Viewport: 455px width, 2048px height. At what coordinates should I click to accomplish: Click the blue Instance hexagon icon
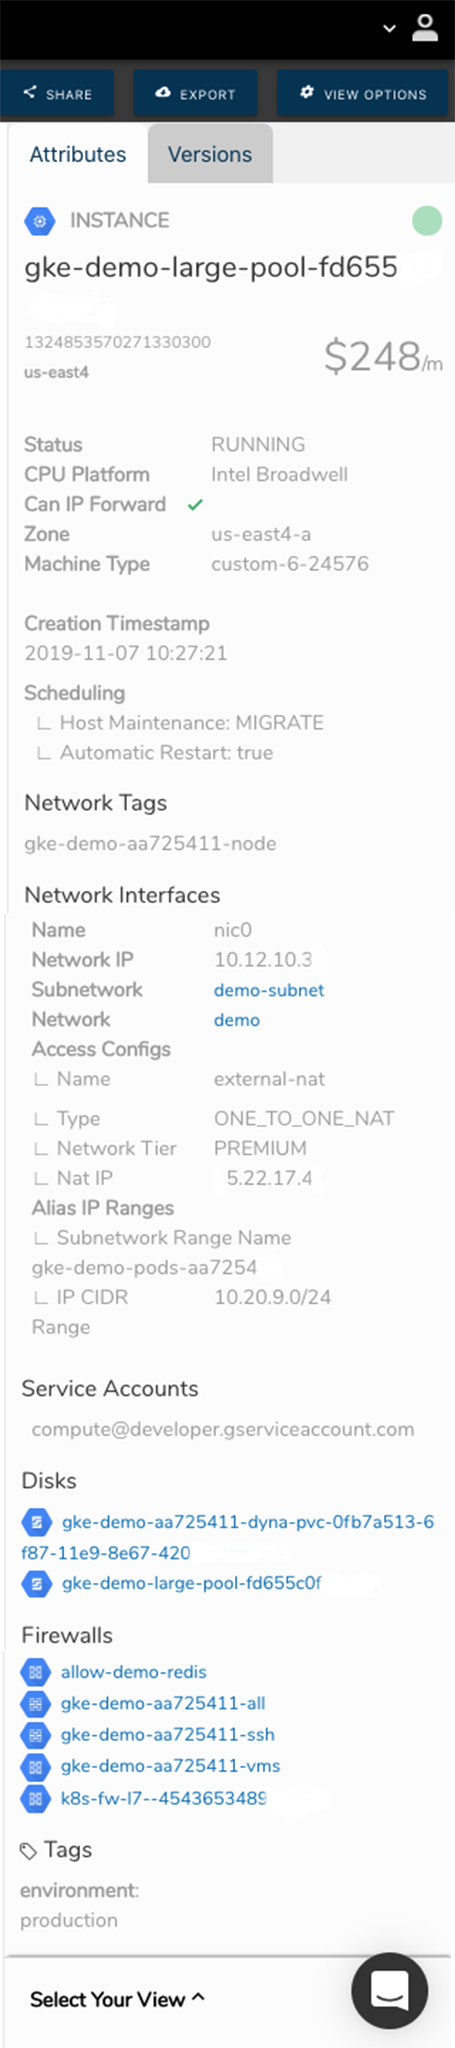pos(39,221)
